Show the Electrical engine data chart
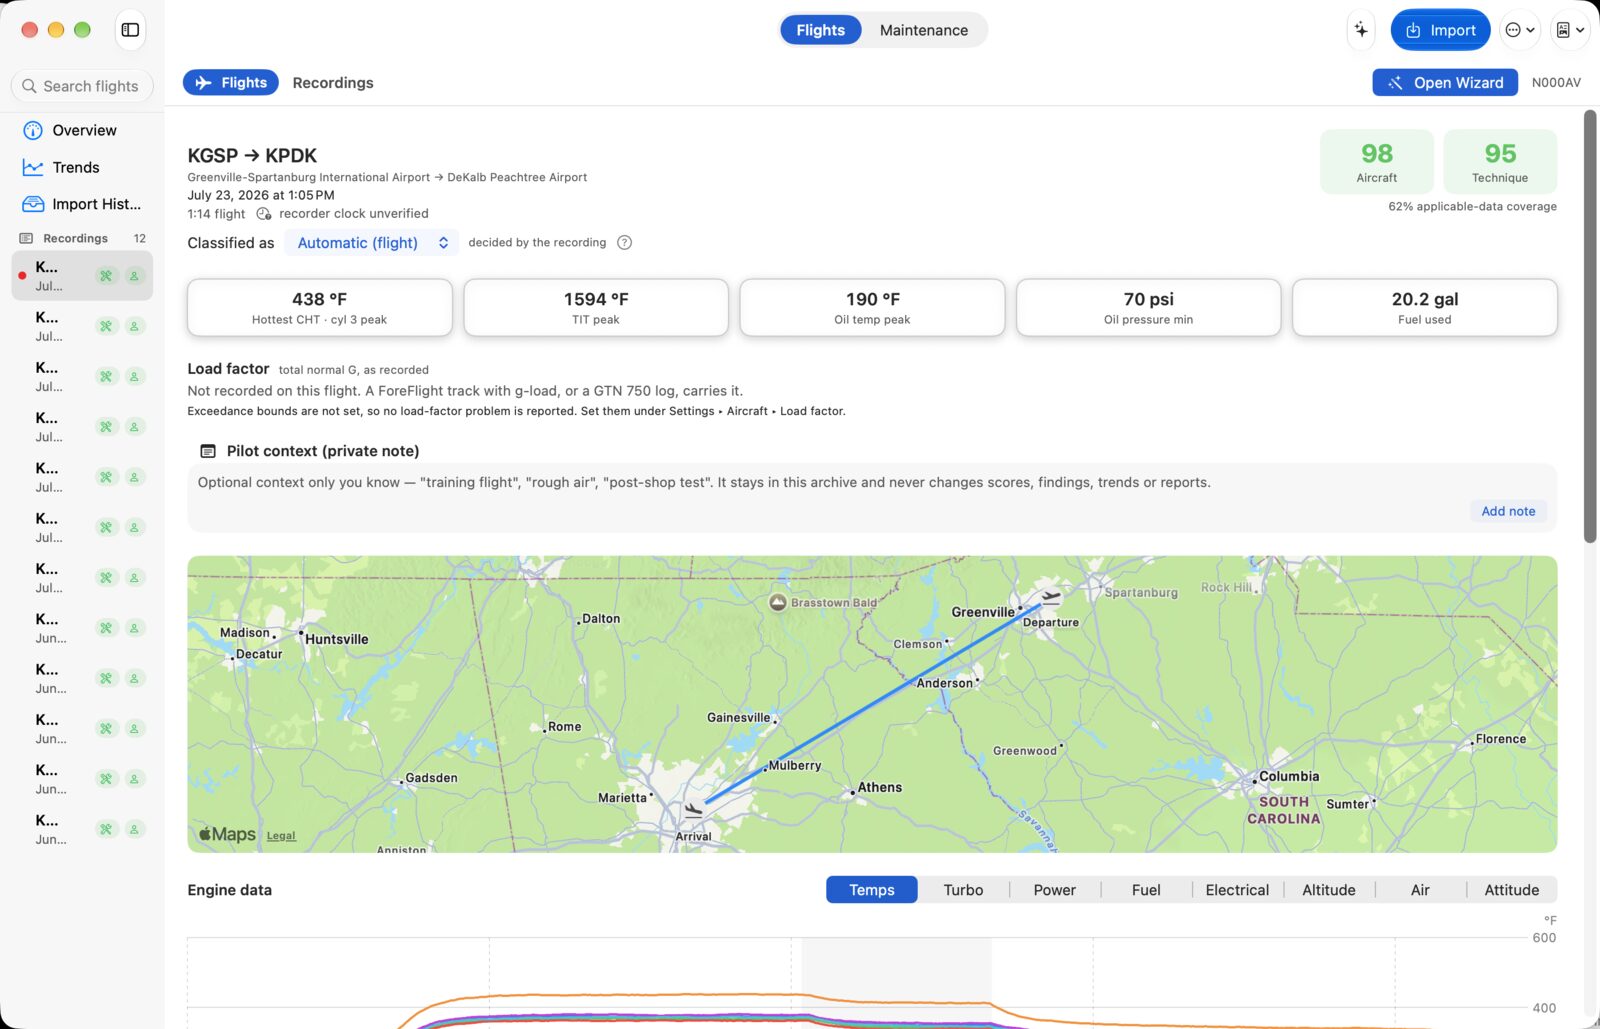The height and width of the screenshot is (1029, 1600). (1237, 890)
